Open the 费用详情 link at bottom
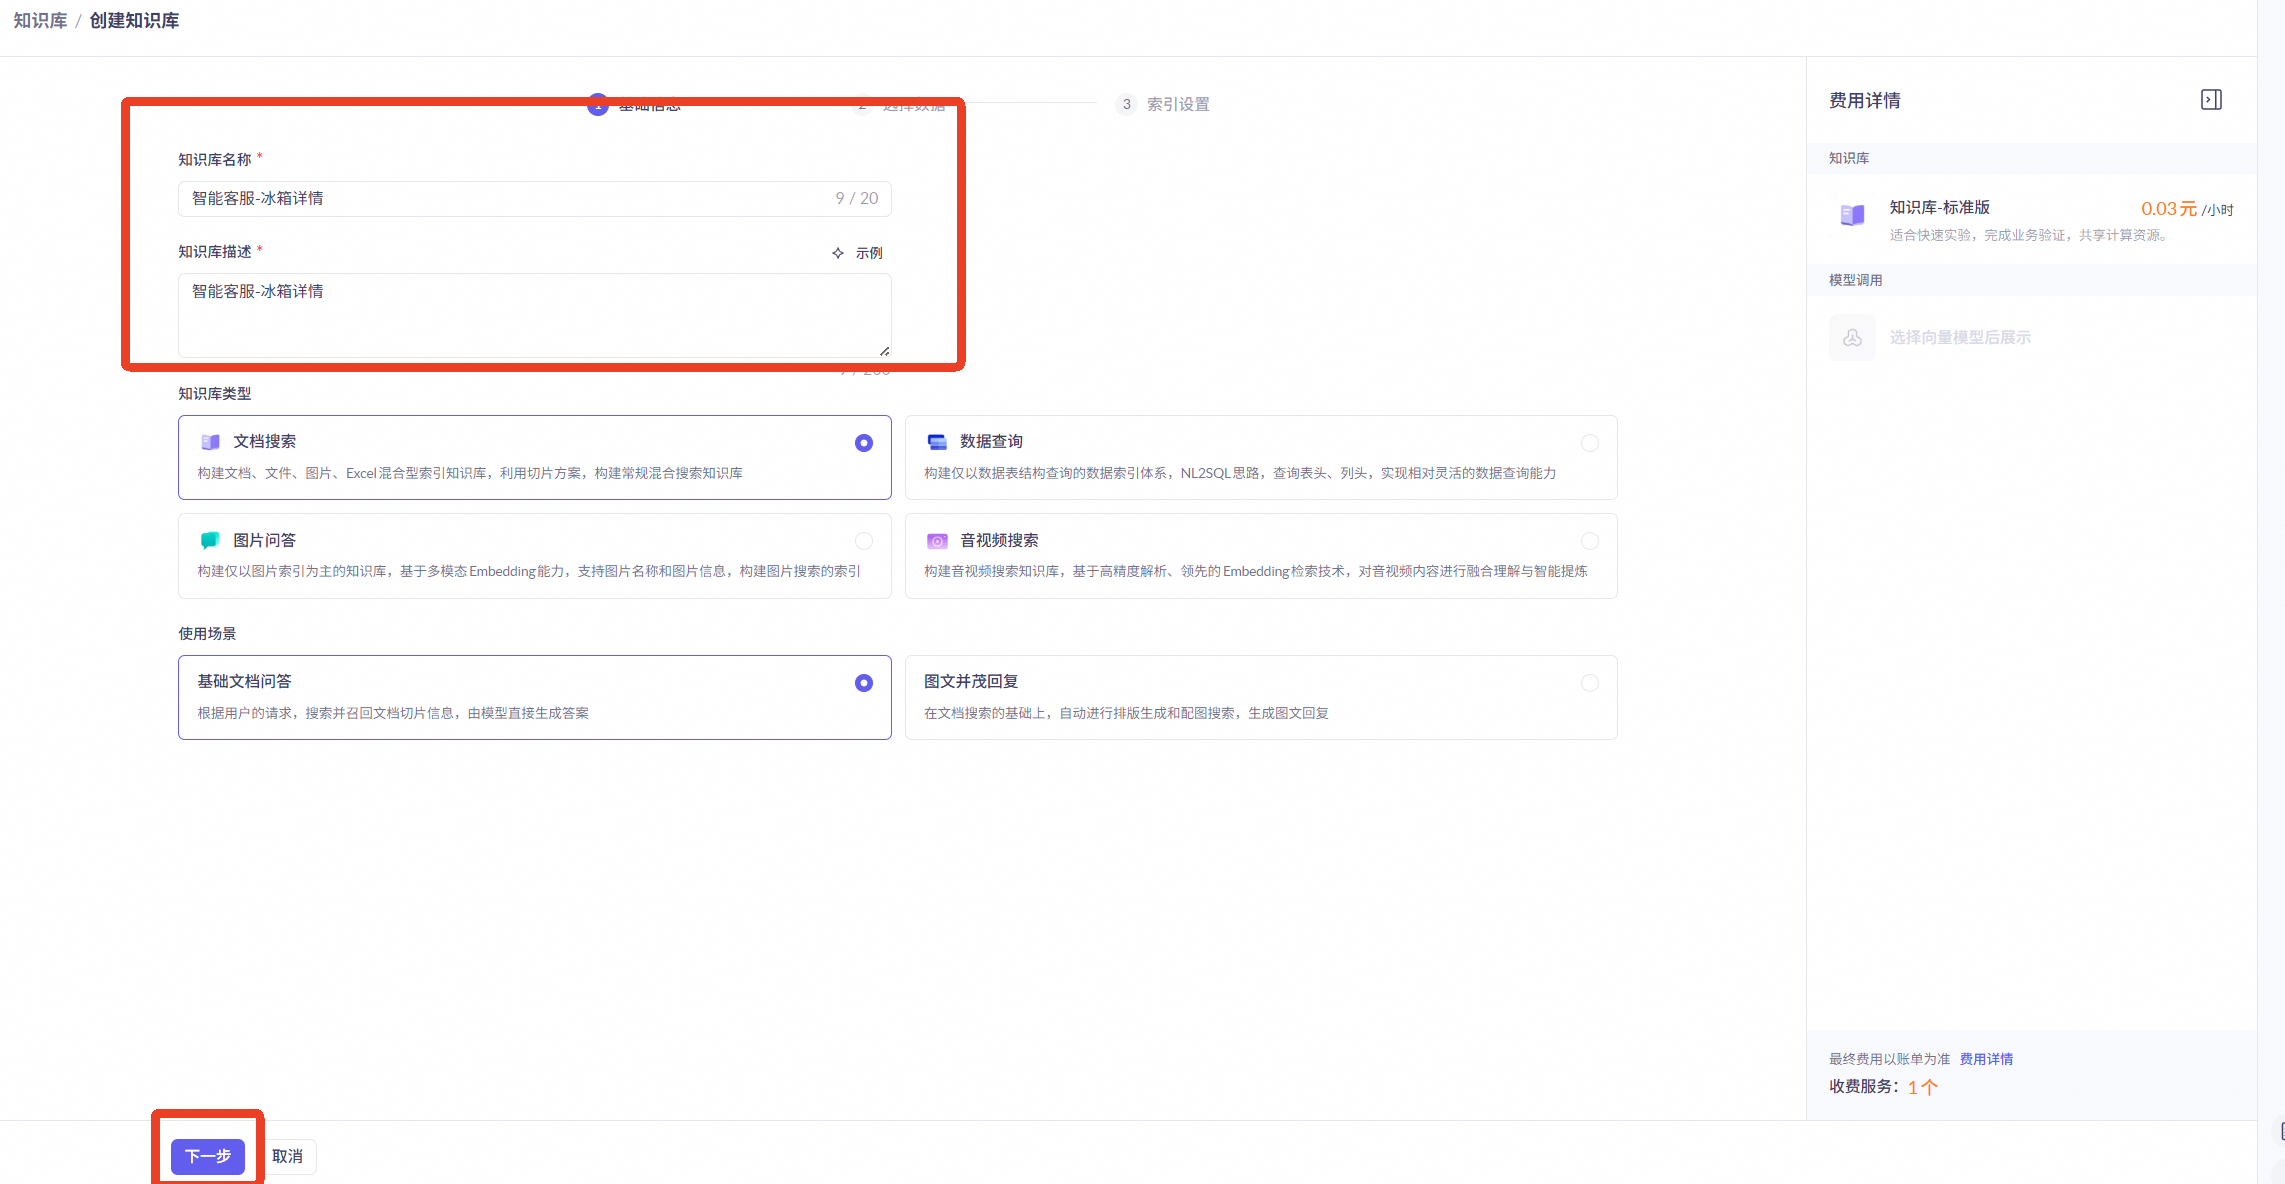2285x1184 pixels. (x=1986, y=1059)
